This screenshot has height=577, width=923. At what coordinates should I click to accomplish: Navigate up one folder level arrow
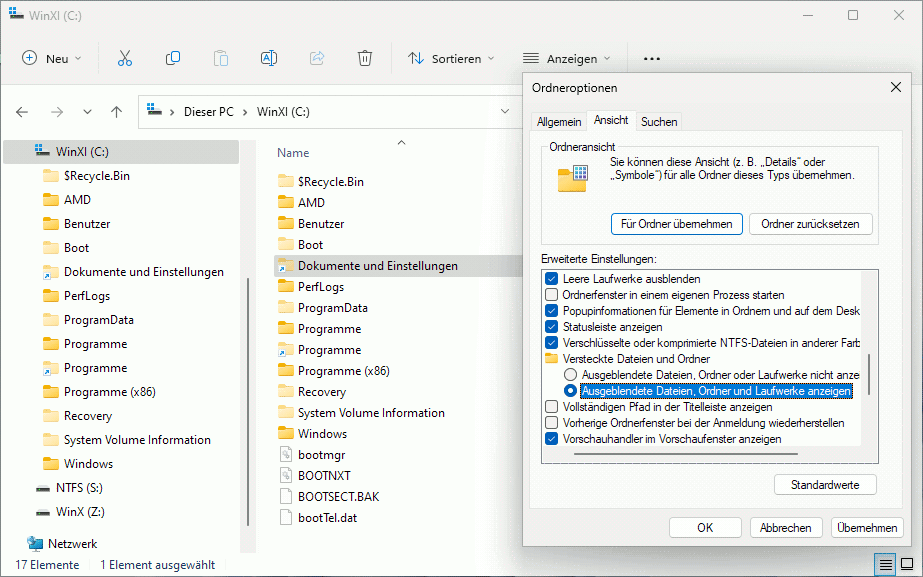pyautogui.click(x=117, y=112)
